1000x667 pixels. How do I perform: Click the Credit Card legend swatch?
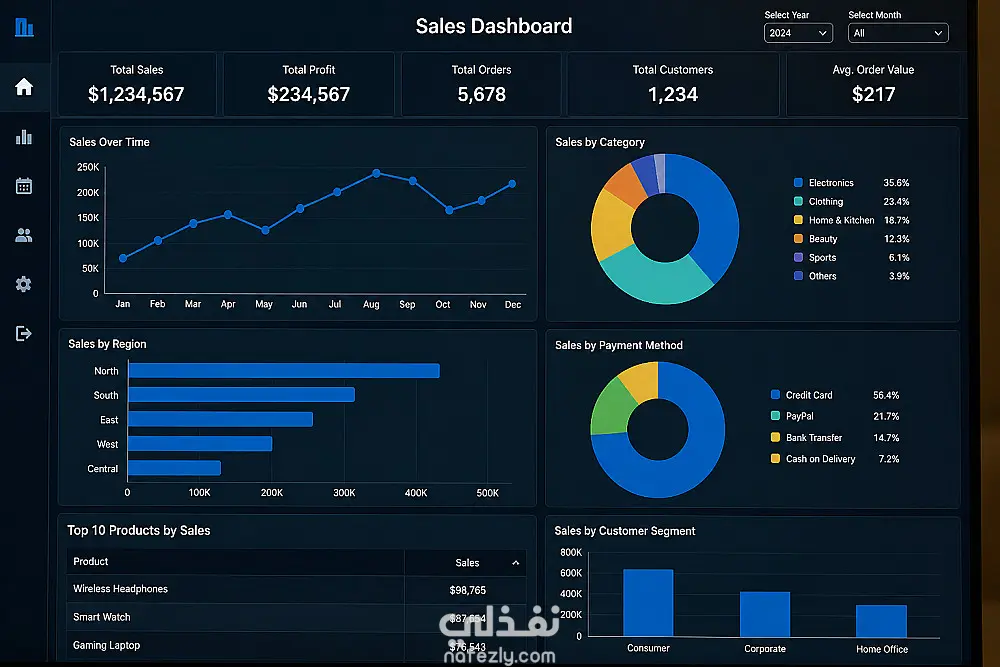775,395
